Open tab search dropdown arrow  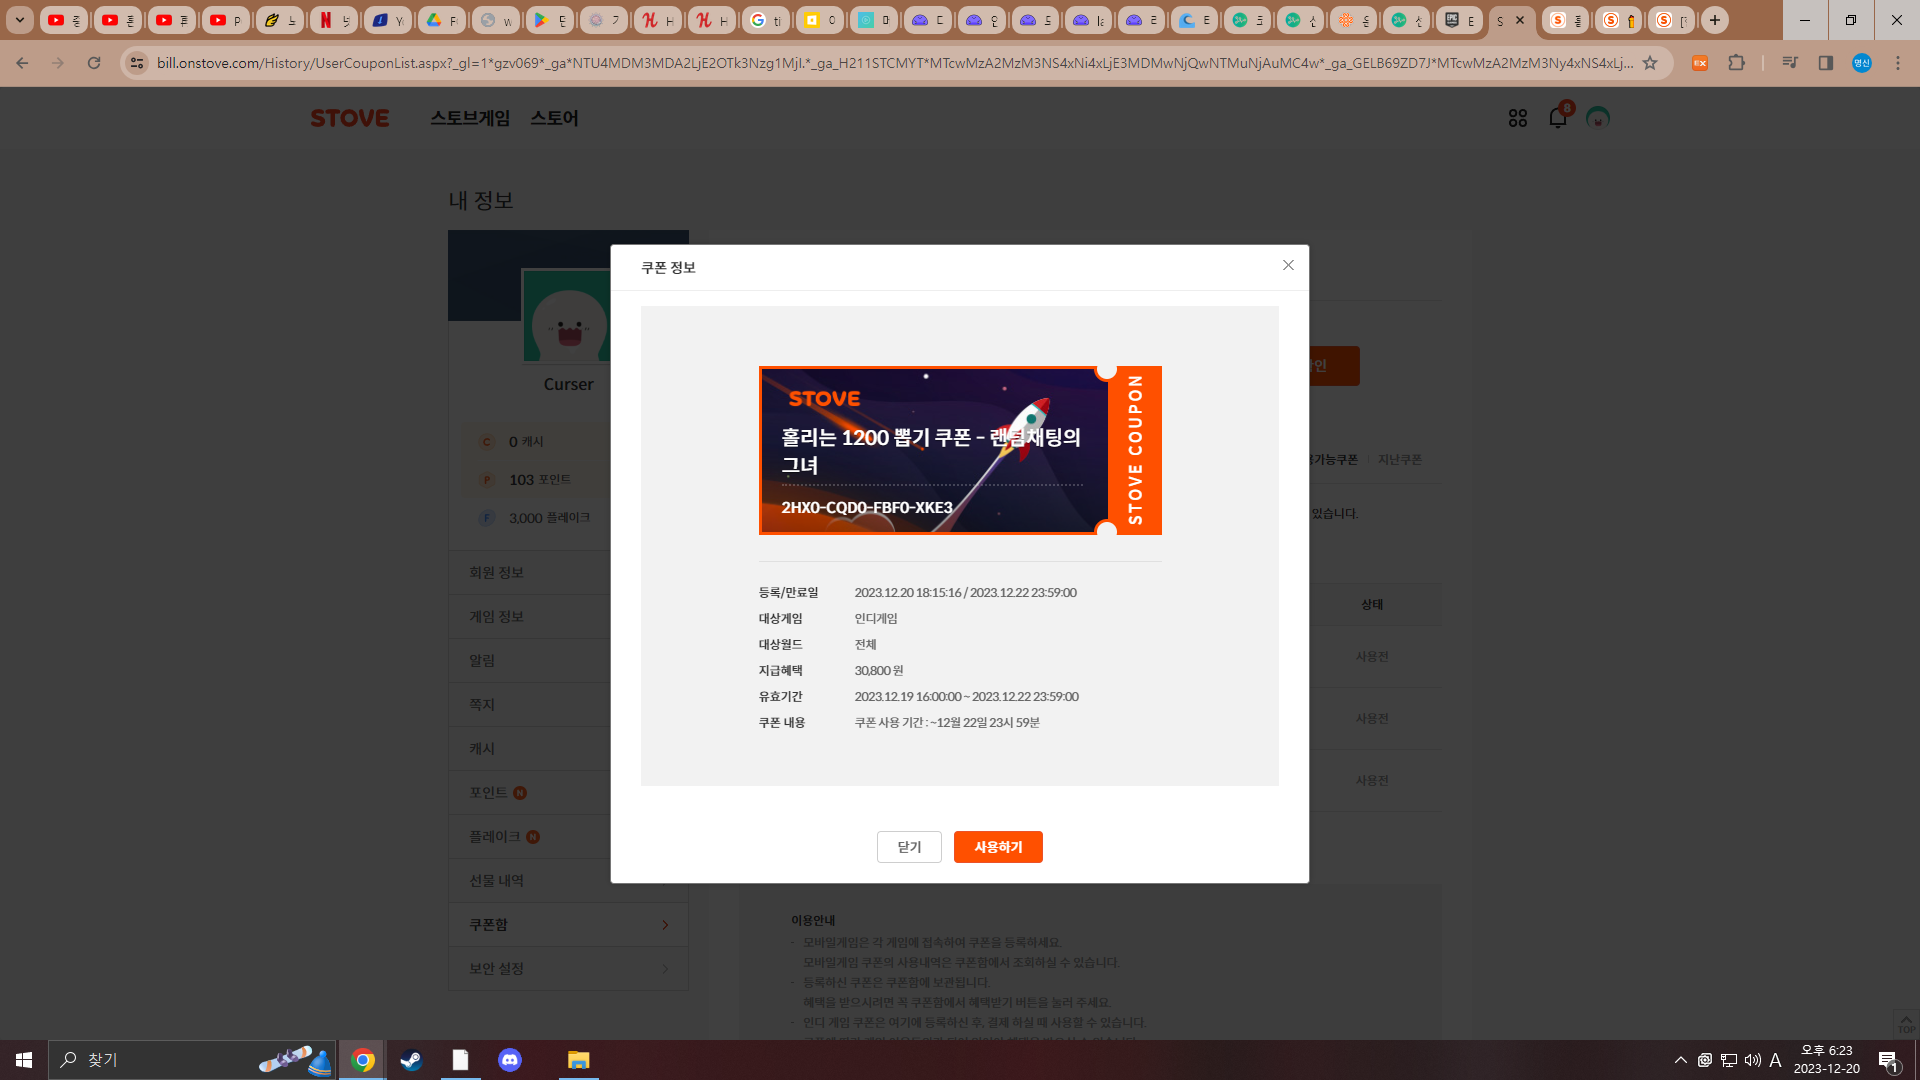[20, 20]
